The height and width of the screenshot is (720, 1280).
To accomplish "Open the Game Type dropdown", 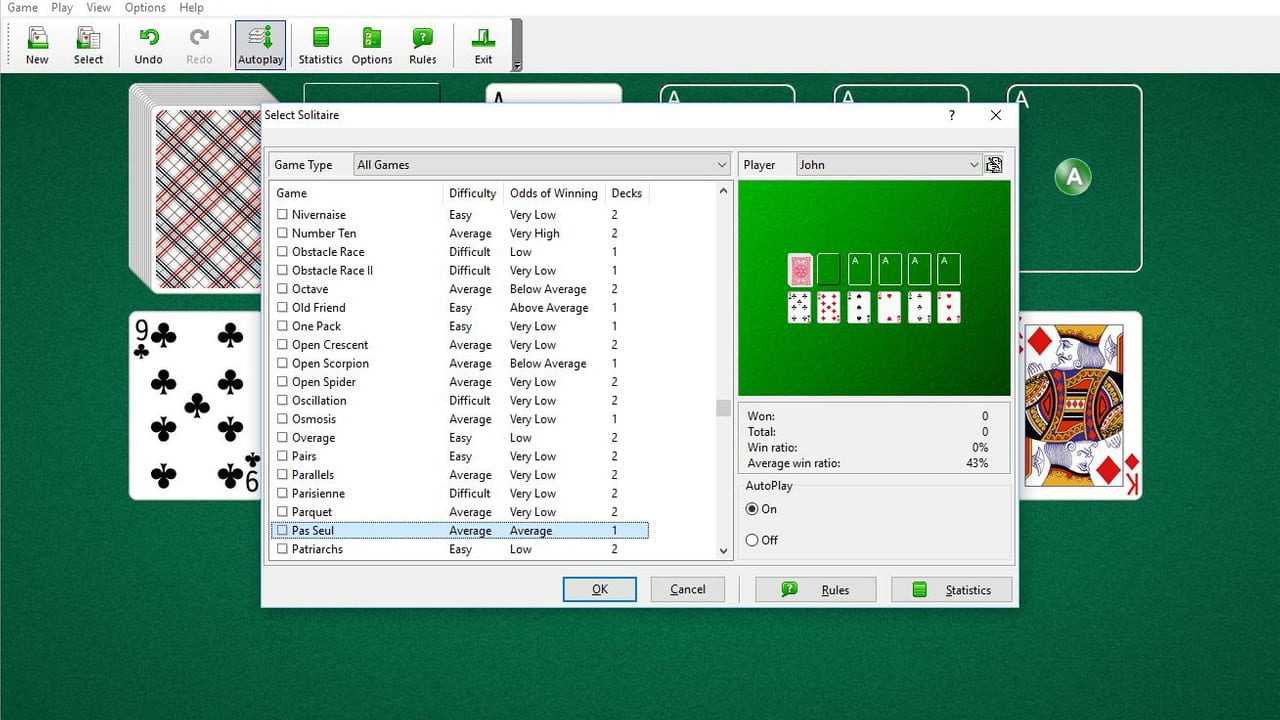I will [x=542, y=165].
